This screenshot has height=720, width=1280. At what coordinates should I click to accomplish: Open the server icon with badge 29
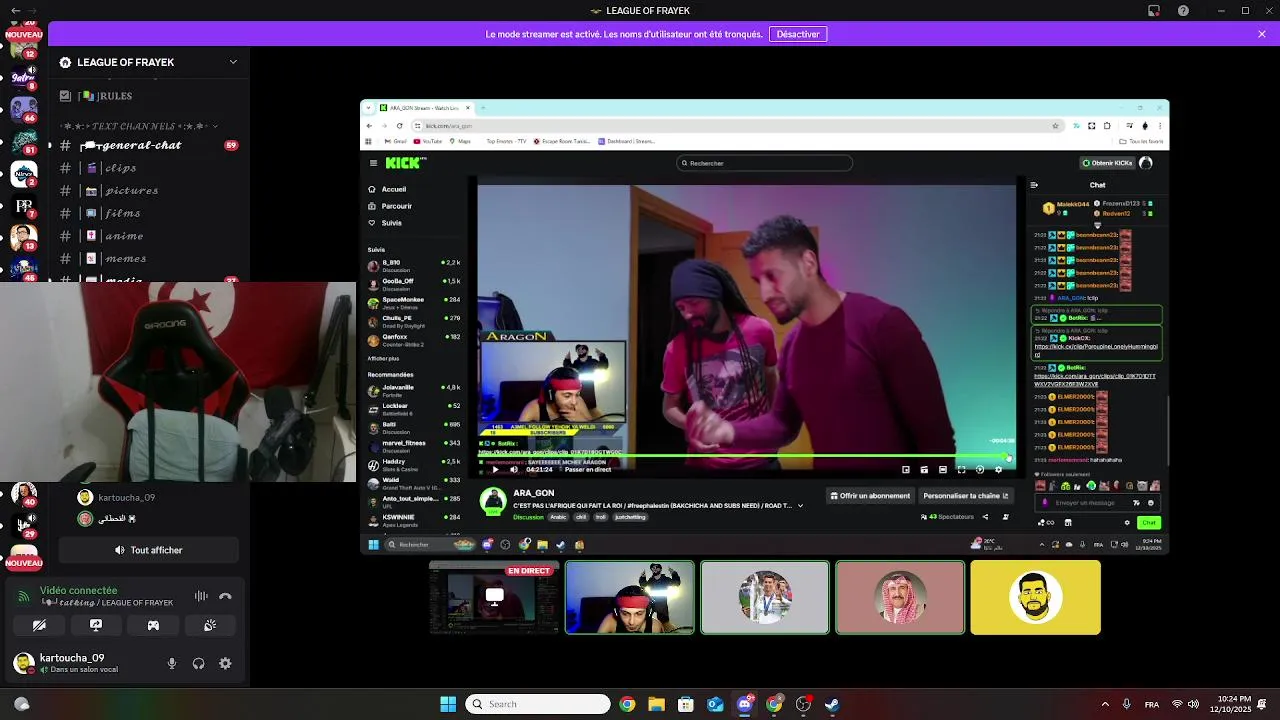pyautogui.click(x=24, y=525)
